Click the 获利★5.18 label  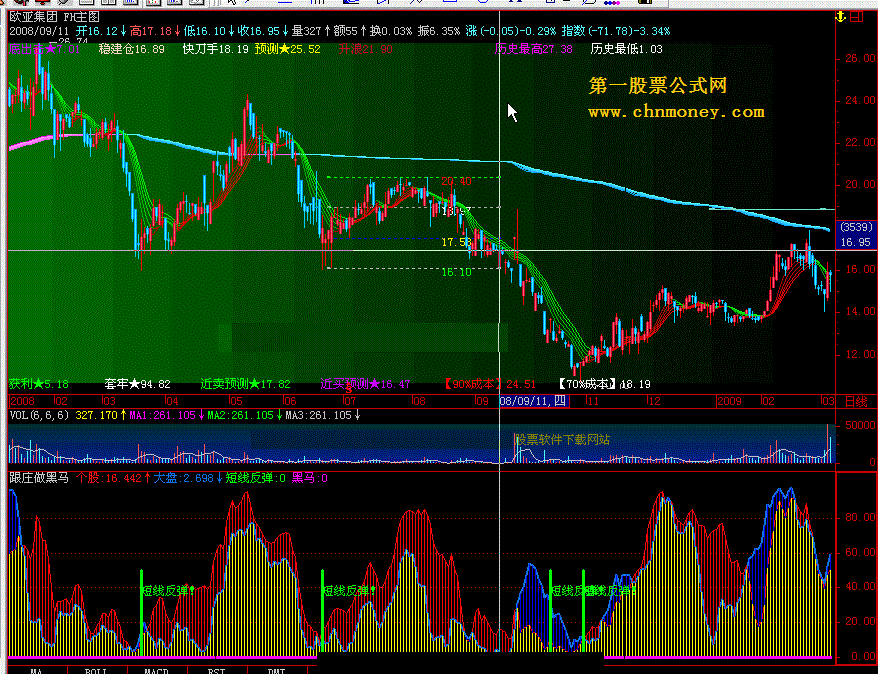[x=39, y=385]
